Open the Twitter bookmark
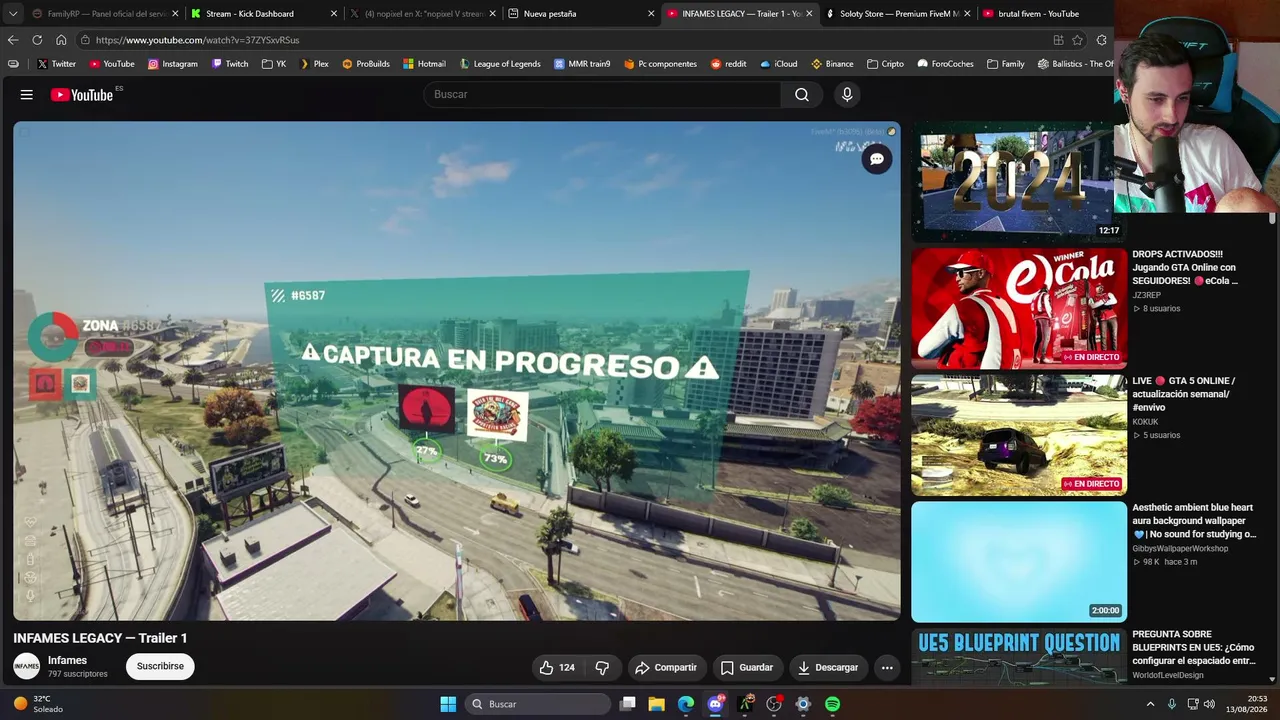The image size is (1280, 720). (x=56, y=64)
